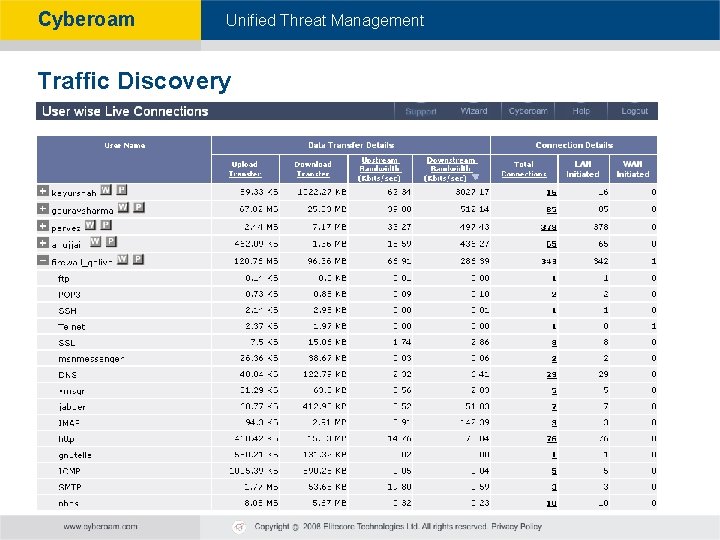The width and height of the screenshot is (720, 540).
Task: Select the msnmessenger application row name
Action: (91, 359)
